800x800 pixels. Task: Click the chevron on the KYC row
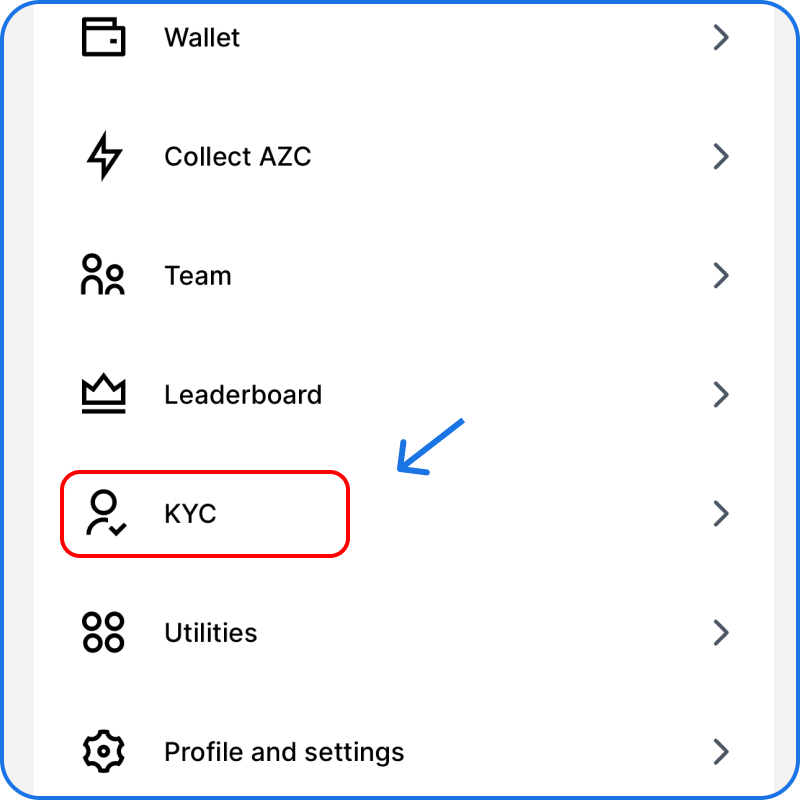pyautogui.click(x=720, y=514)
